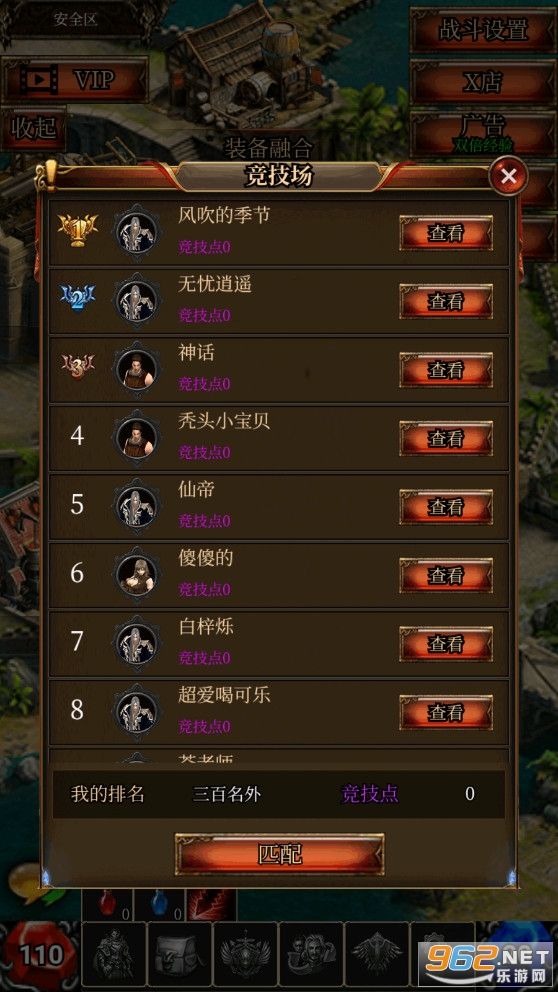Image resolution: width=558 pixels, height=992 pixels.
Task: Select the eagle wings emblem icon
Action: (376, 955)
